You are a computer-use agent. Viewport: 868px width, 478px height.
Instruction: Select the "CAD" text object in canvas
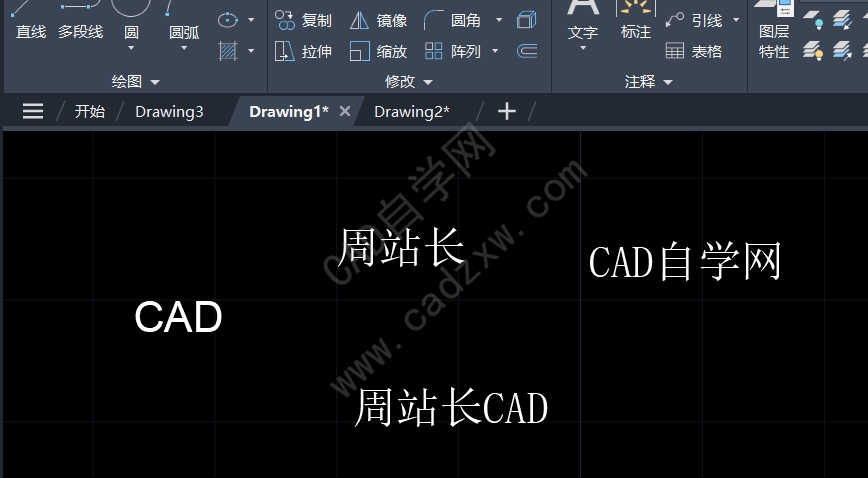178,317
